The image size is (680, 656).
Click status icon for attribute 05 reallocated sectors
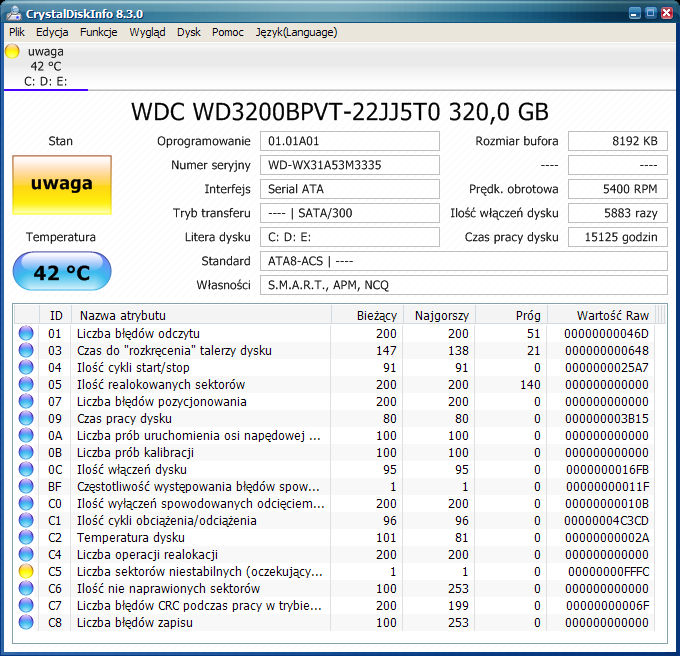(x=26, y=384)
